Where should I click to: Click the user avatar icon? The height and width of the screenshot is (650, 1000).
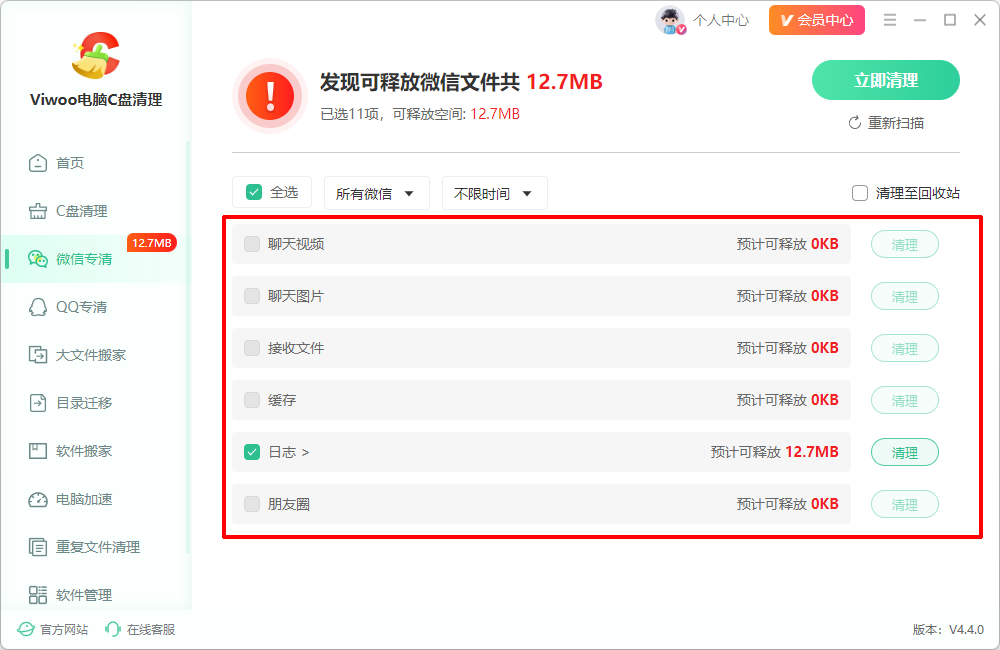[x=670, y=20]
